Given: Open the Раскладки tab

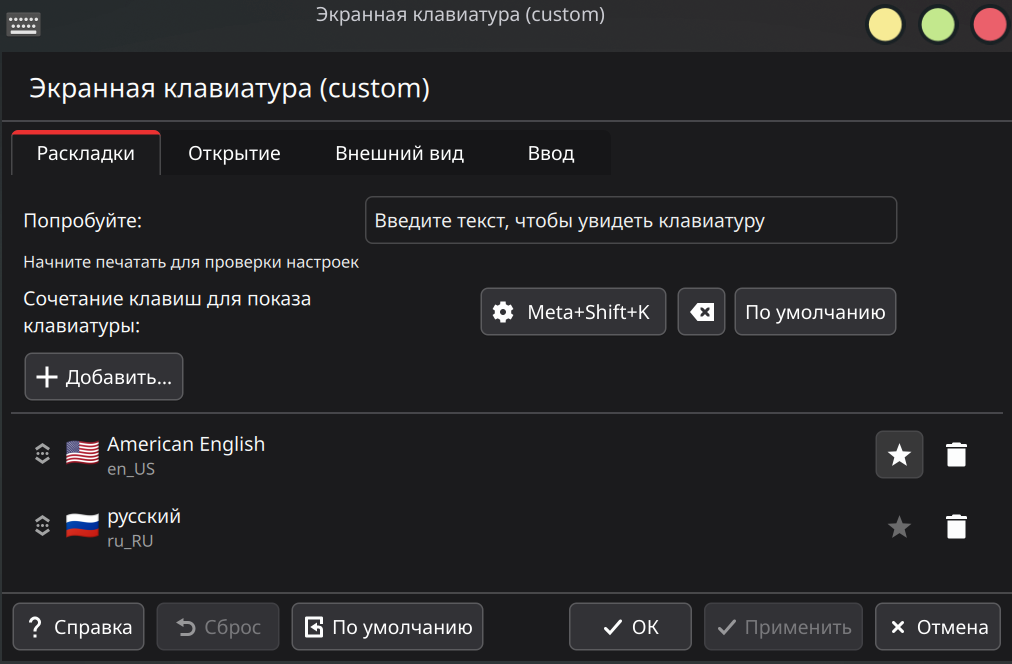Looking at the screenshot, I should click(86, 153).
